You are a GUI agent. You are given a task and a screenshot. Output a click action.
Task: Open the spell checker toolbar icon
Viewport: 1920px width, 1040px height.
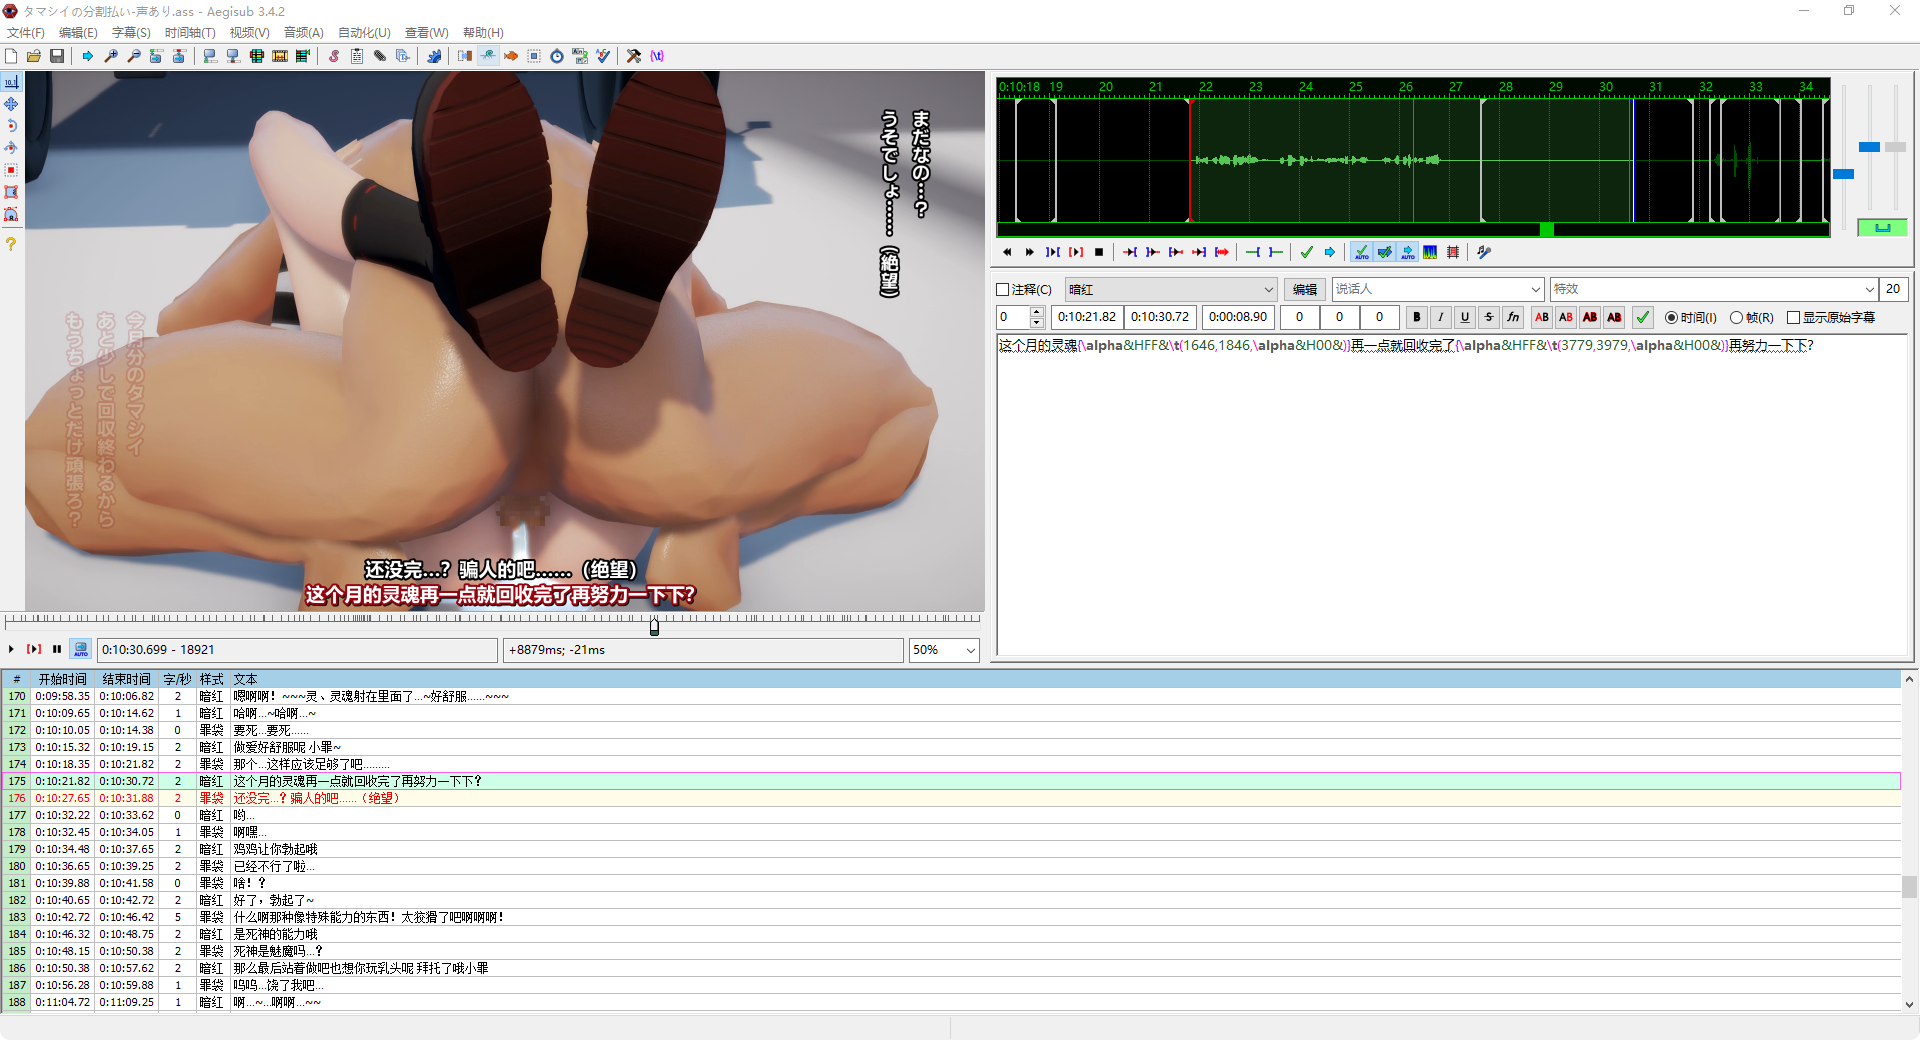pos(603,56)
